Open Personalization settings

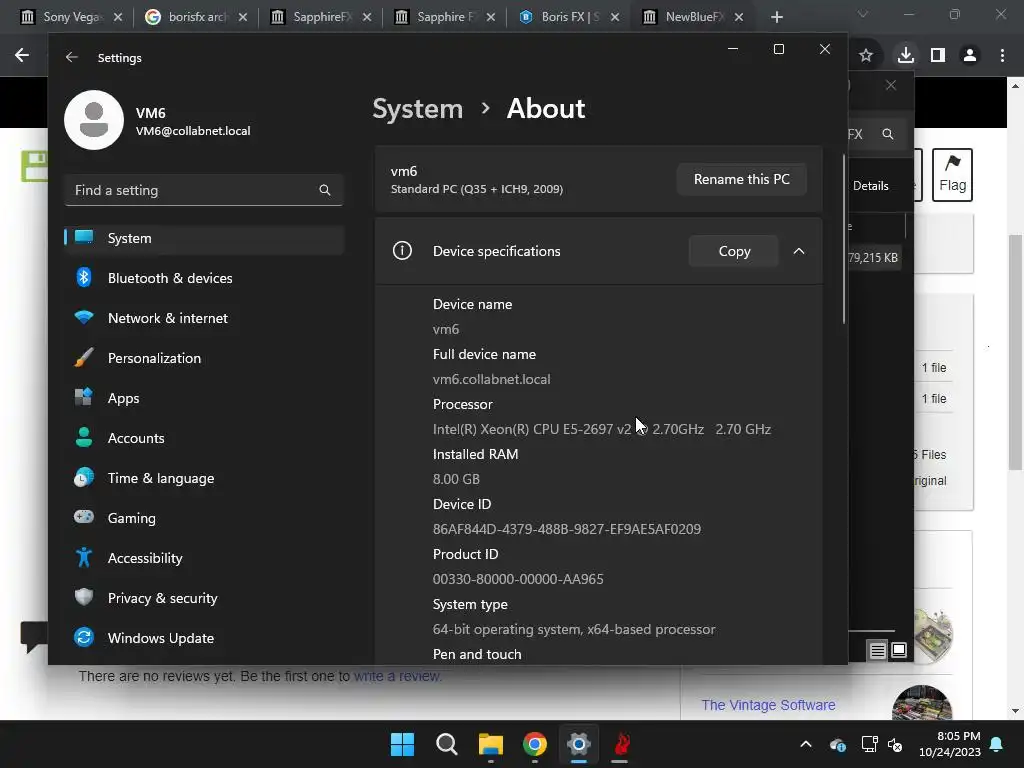[204, 358]
